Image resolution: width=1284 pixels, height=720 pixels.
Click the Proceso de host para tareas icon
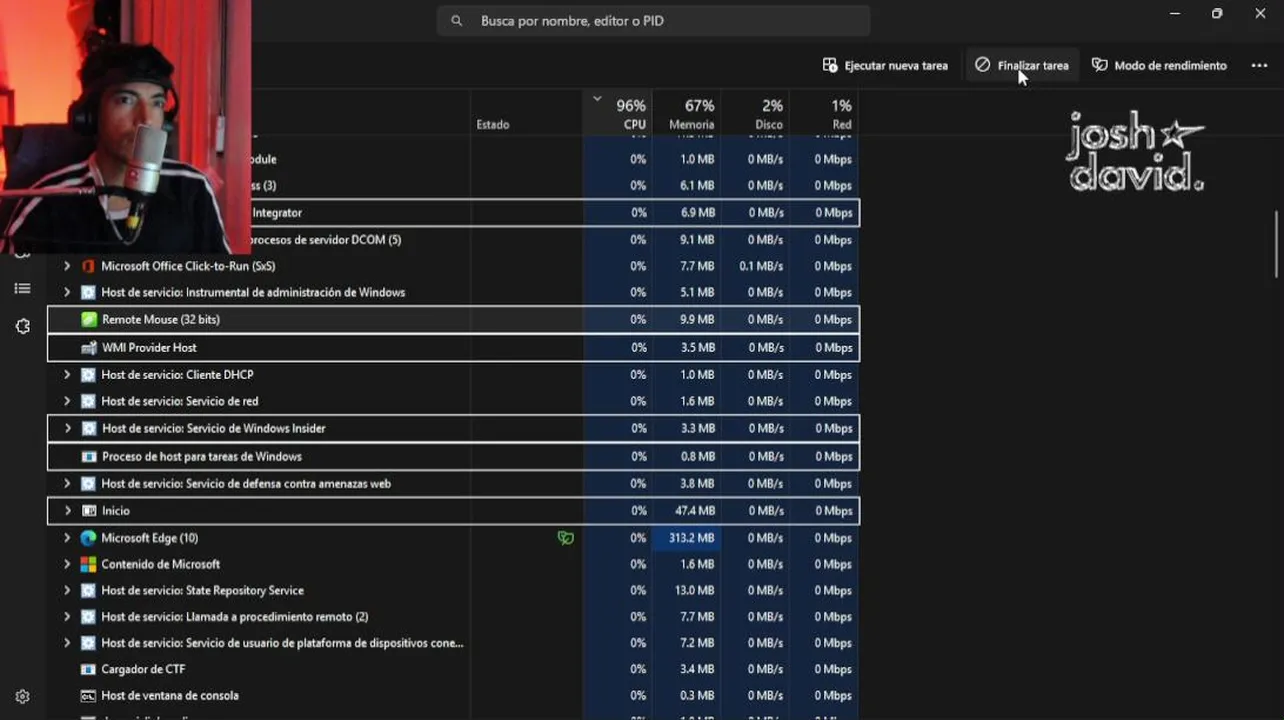pos(88,457)
